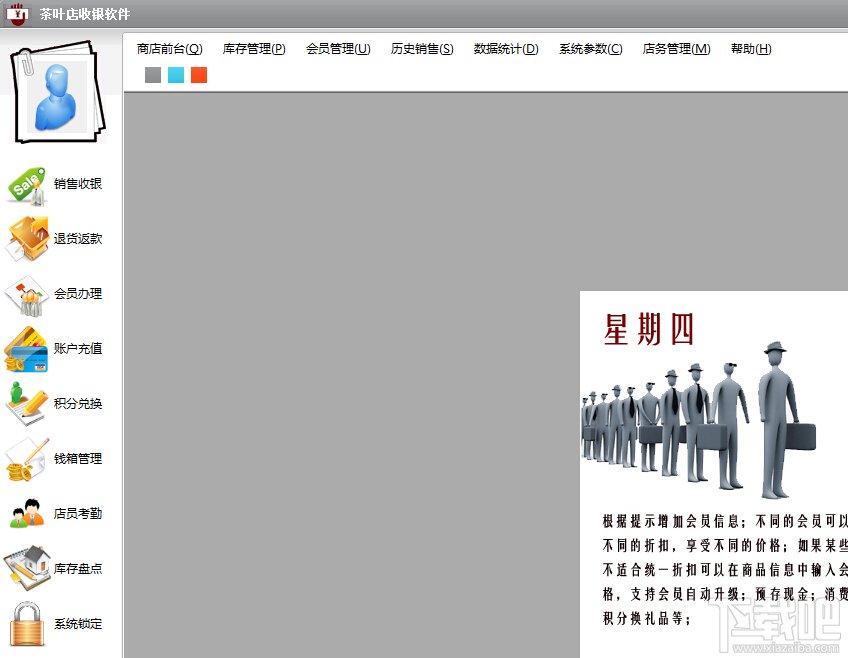
Task: Open the 会员管理(U) menu
Action: (338, 49)
